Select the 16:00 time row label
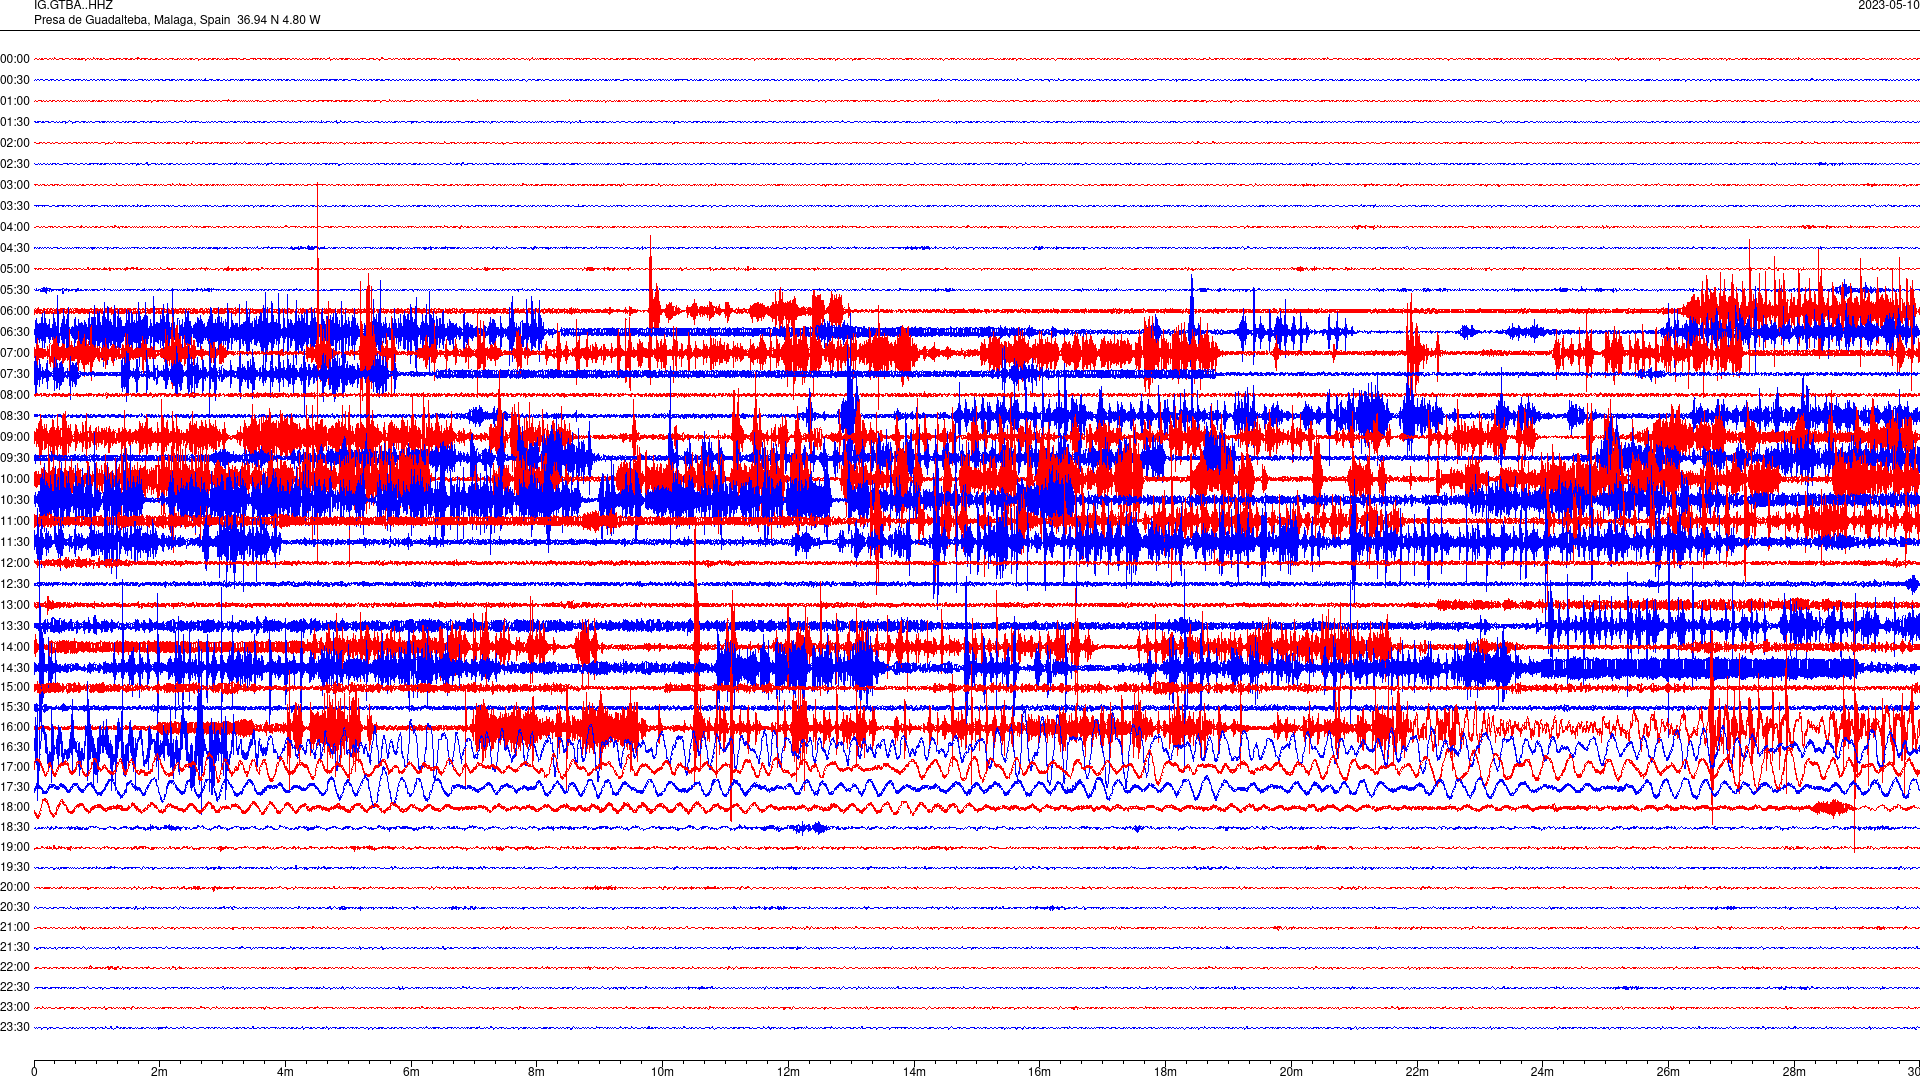Screen dimensions: 1920x1080 point(15,727)
